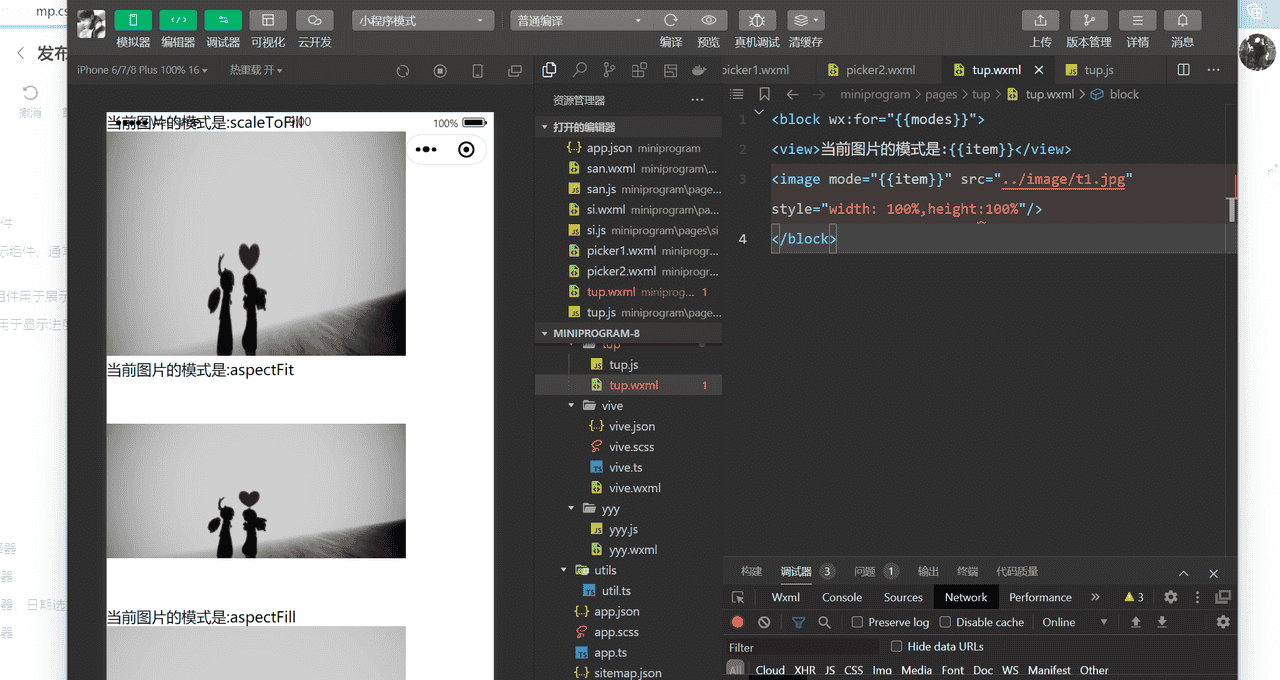
Task: Switch to the Console devtools tab
Action: coord(841,597)
